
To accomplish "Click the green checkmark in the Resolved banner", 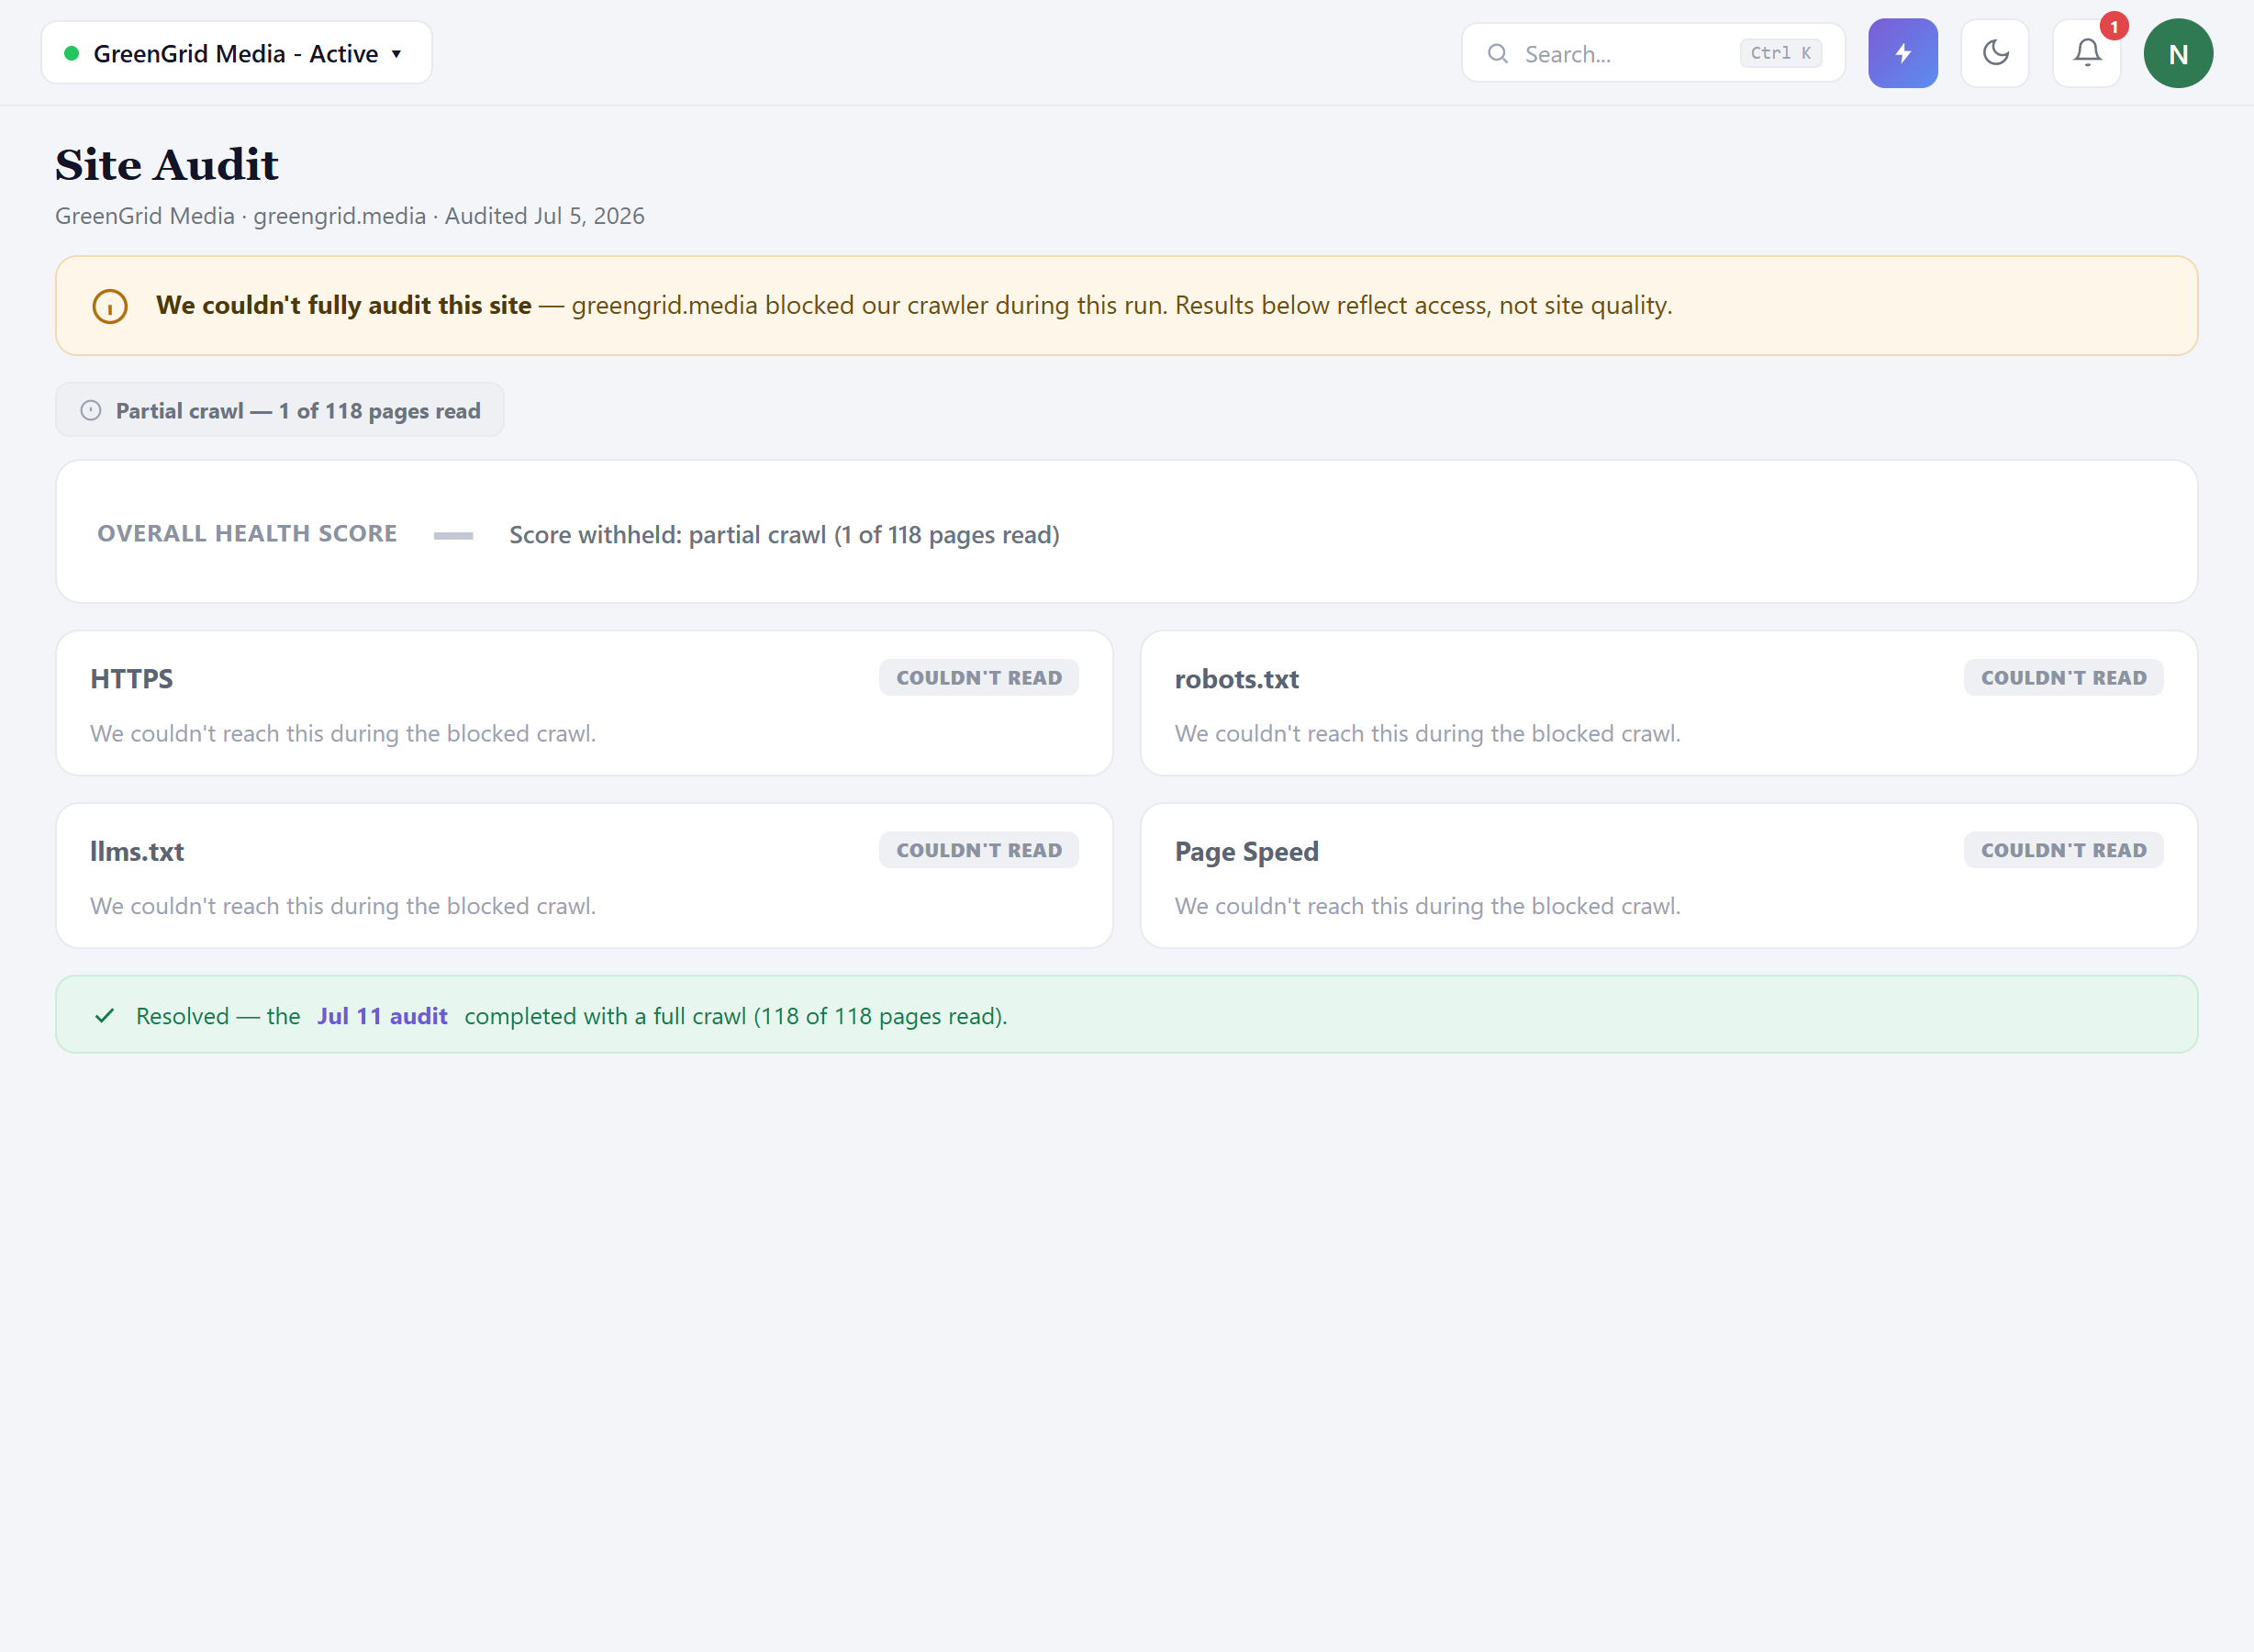I will point(105,1016).
